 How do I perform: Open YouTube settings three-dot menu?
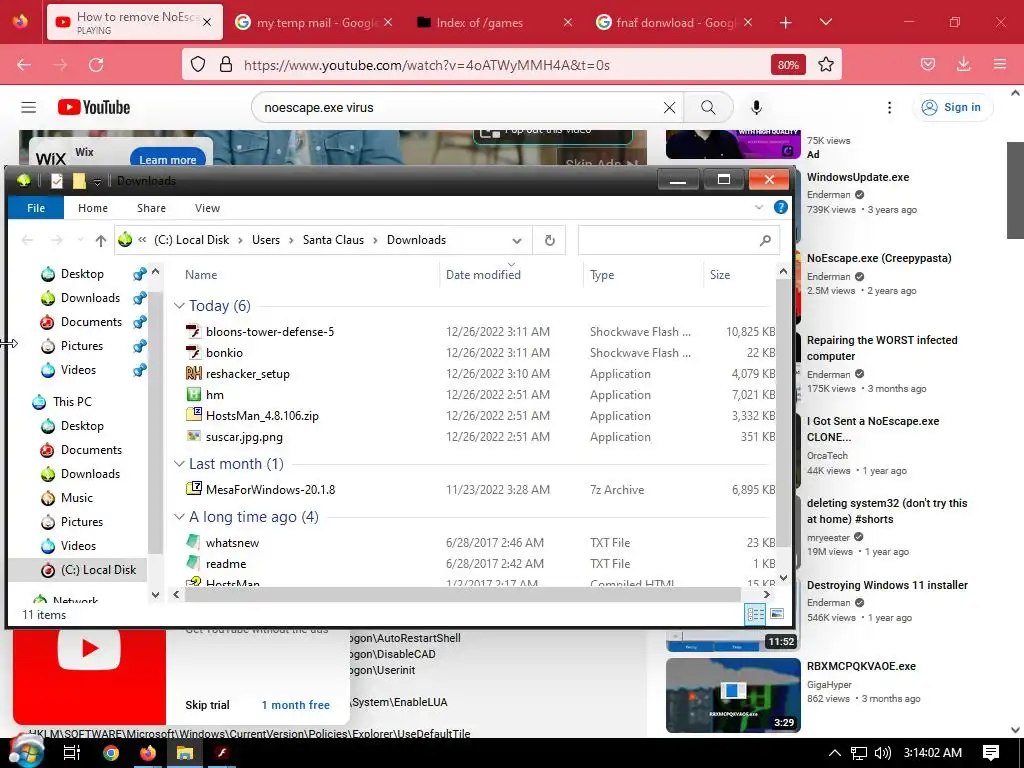pos(889,108)
